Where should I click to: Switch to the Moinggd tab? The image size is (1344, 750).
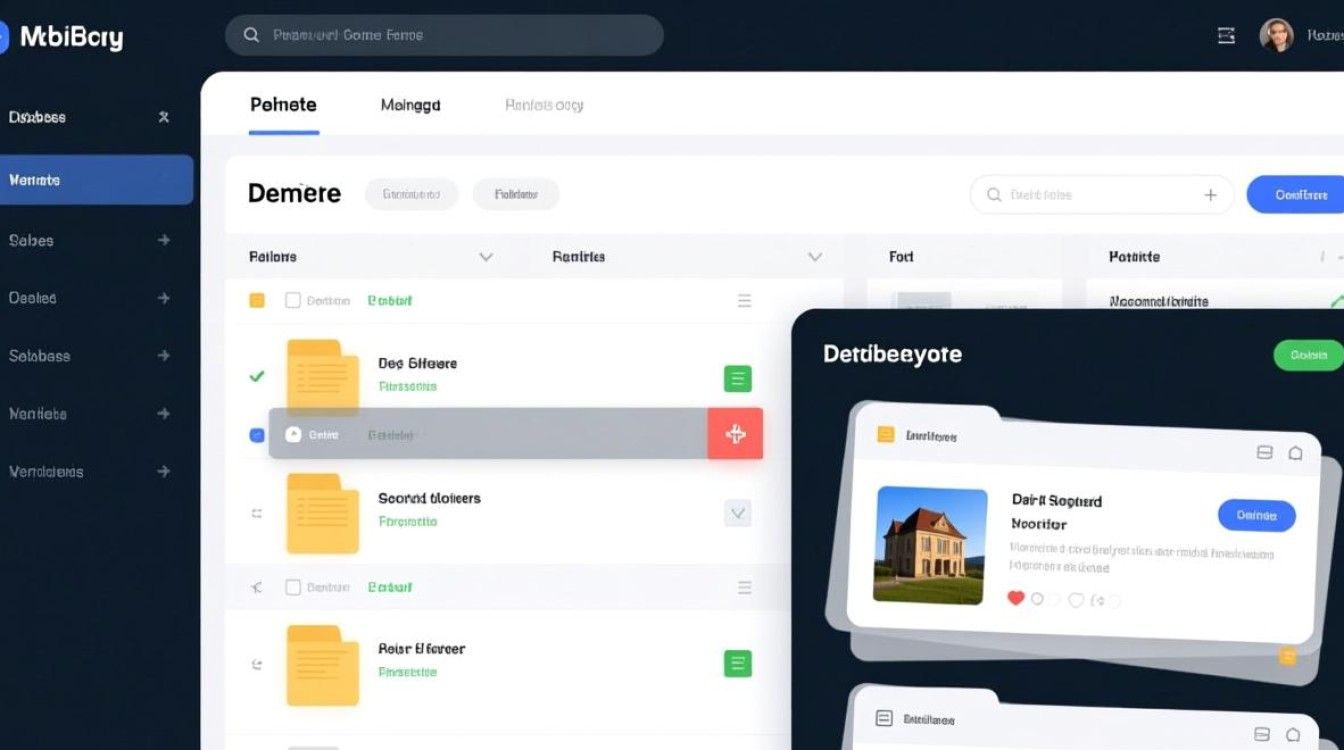(410, 105)
